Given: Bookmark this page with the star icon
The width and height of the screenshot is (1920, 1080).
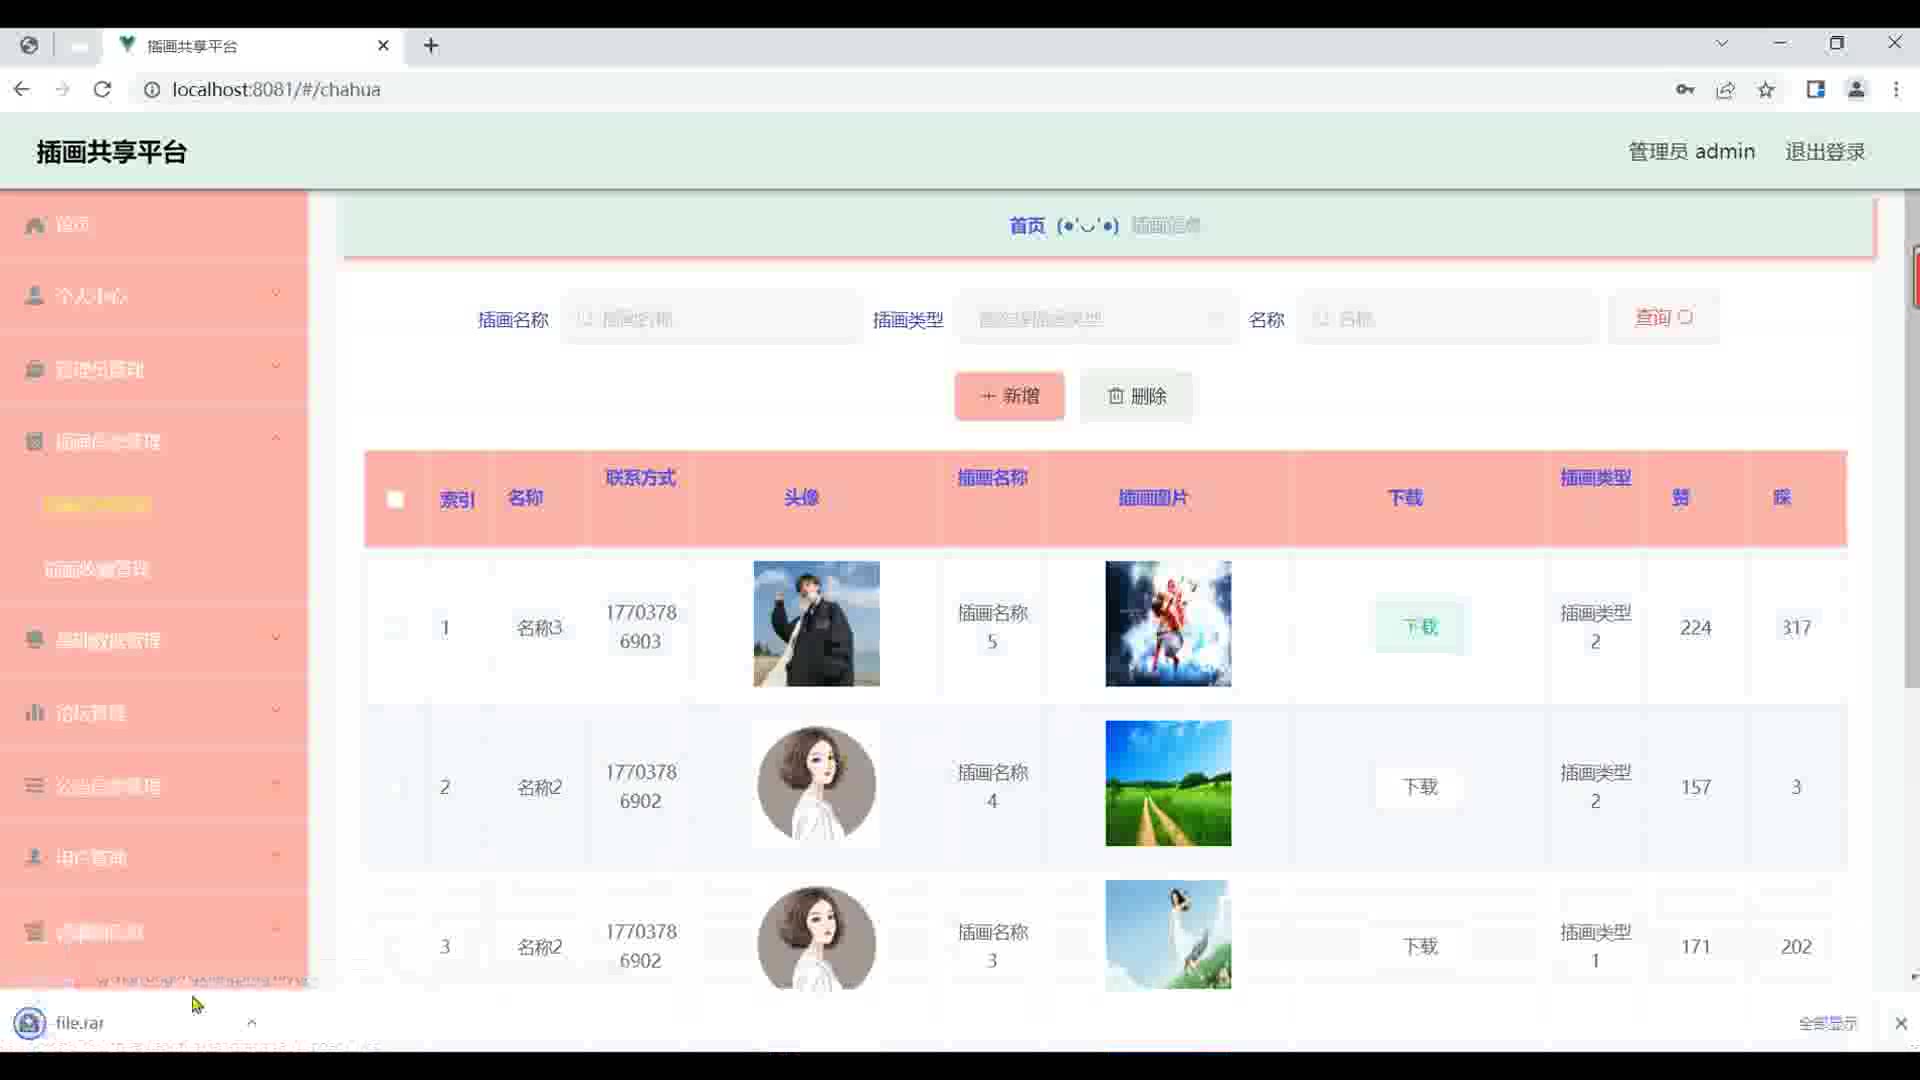Looking at the screenshot, I should tap(1766, 90).
